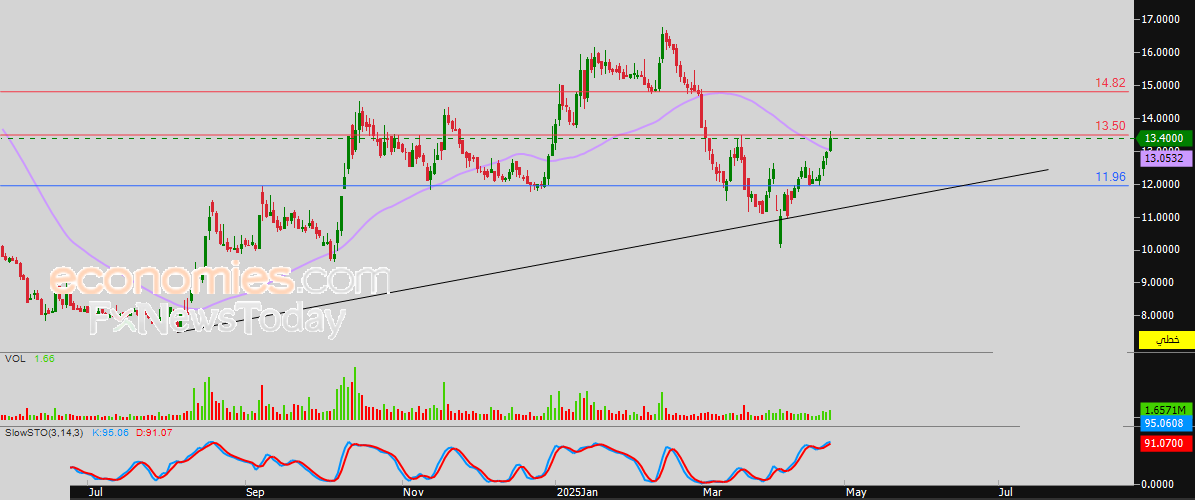Click the blue 95.0608 stochastic value tag

pos(1165,423)
